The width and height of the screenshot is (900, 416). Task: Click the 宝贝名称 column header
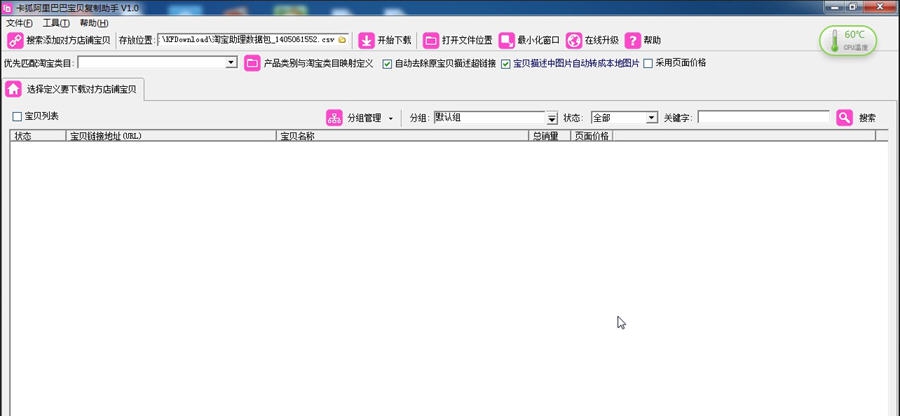click(x=402, y=136)
